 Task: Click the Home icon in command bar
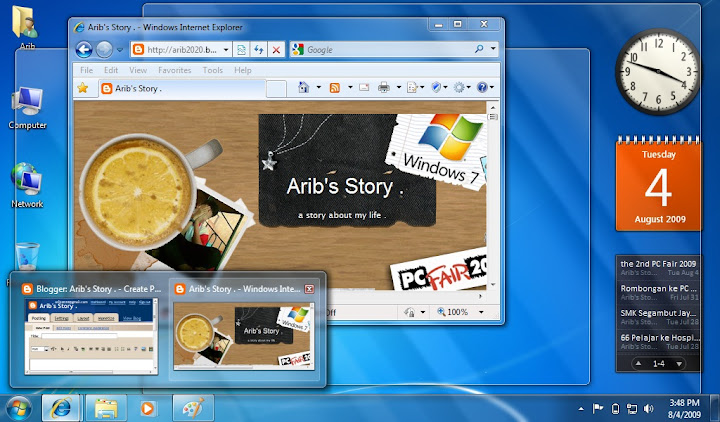pos(304,87)
